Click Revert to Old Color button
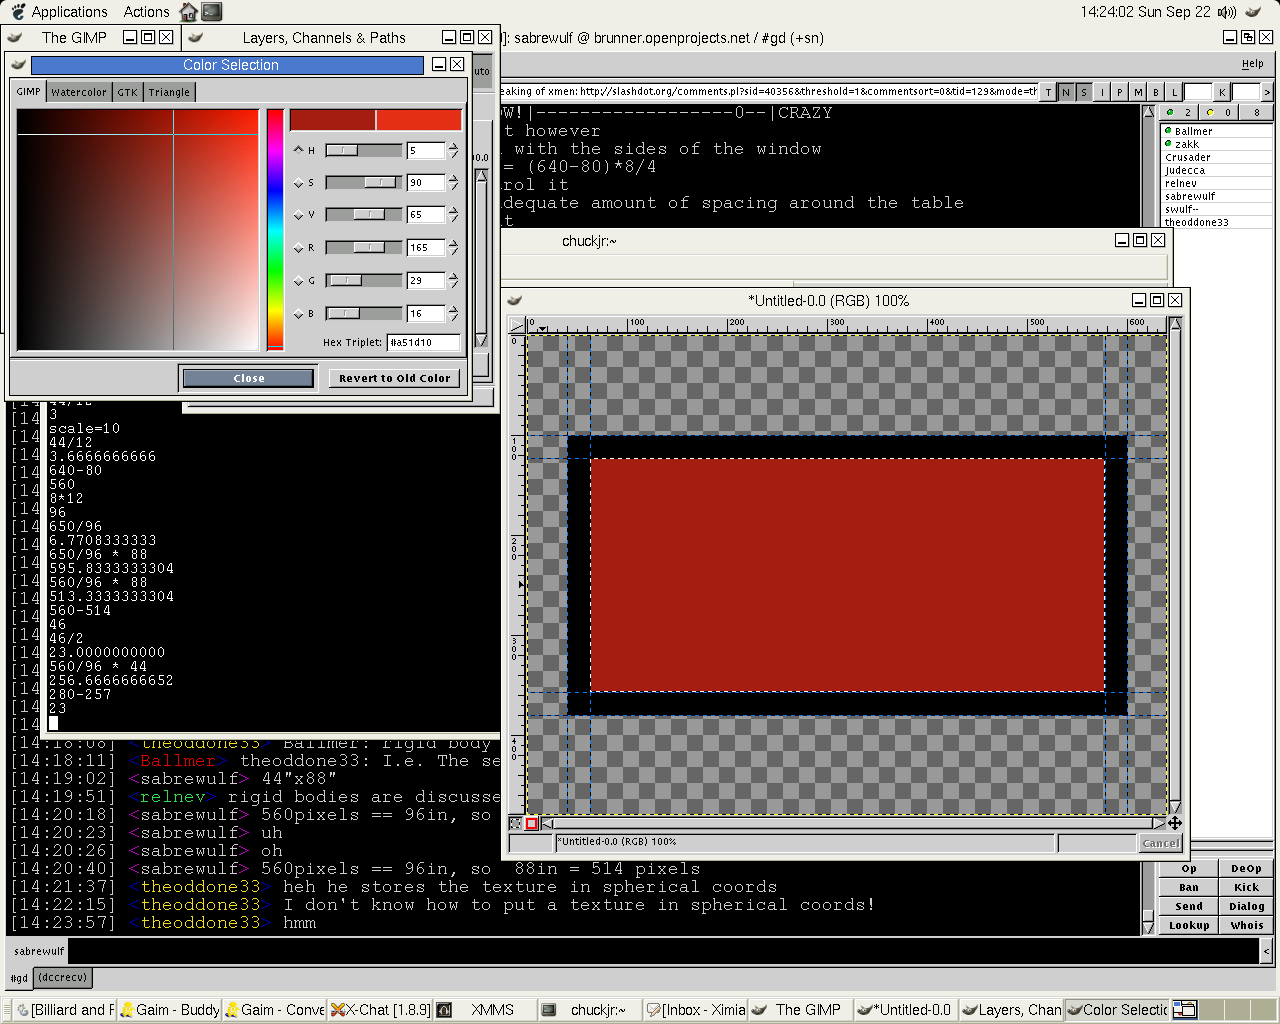 click(x=394, y=378)
